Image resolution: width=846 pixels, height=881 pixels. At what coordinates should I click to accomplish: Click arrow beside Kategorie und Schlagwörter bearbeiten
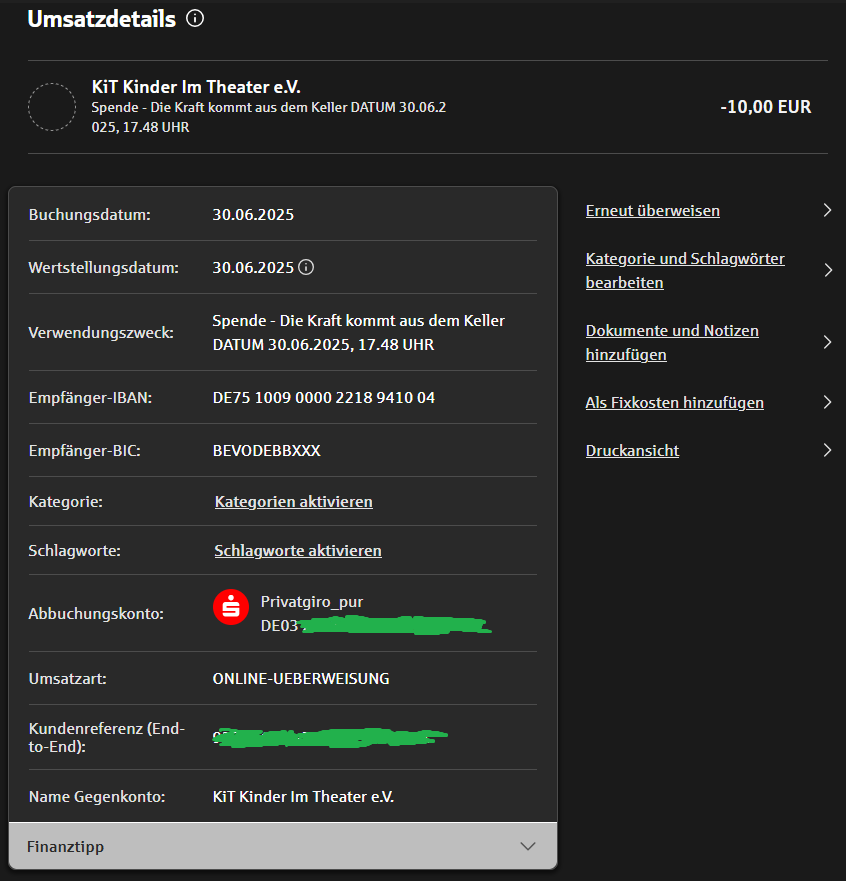tap(827, 270)
